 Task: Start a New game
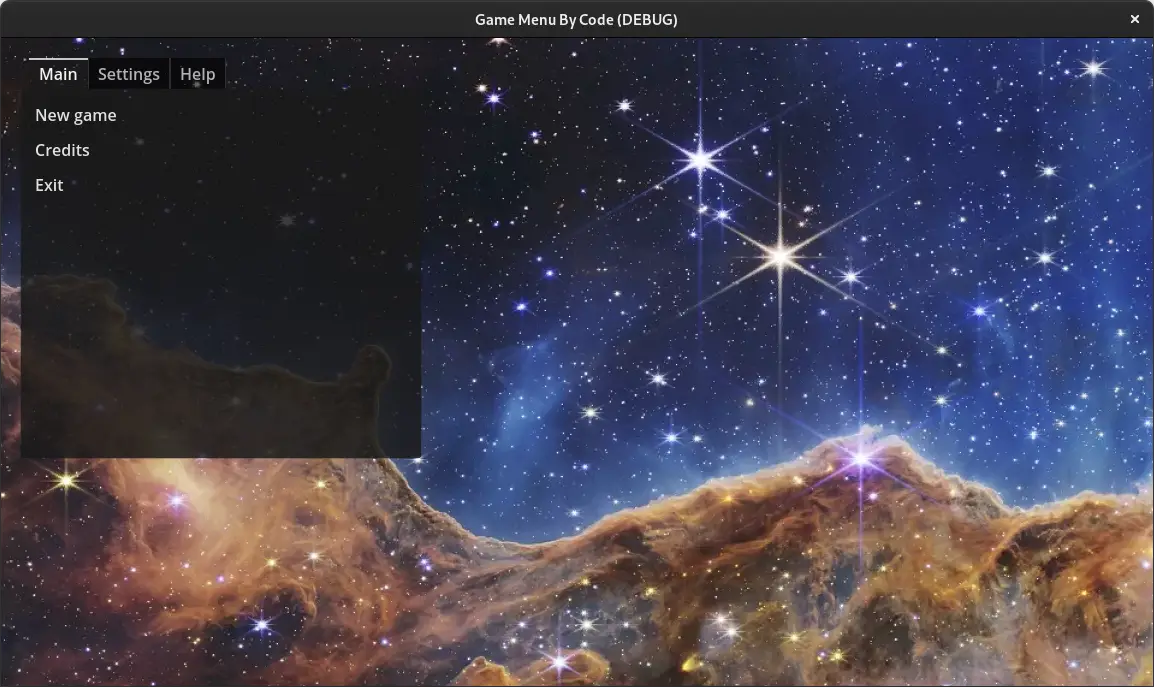click(x=76, y=116)
